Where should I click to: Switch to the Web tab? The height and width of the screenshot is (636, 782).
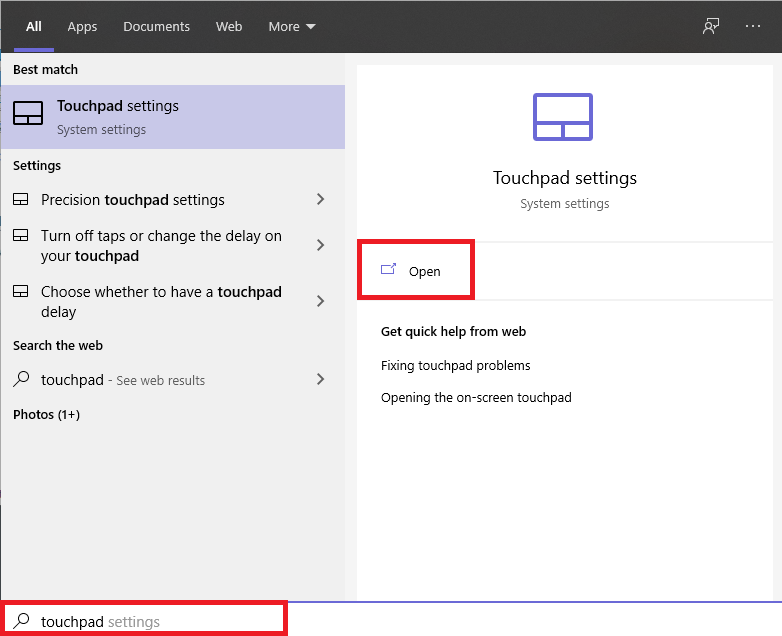click(229, 26)
